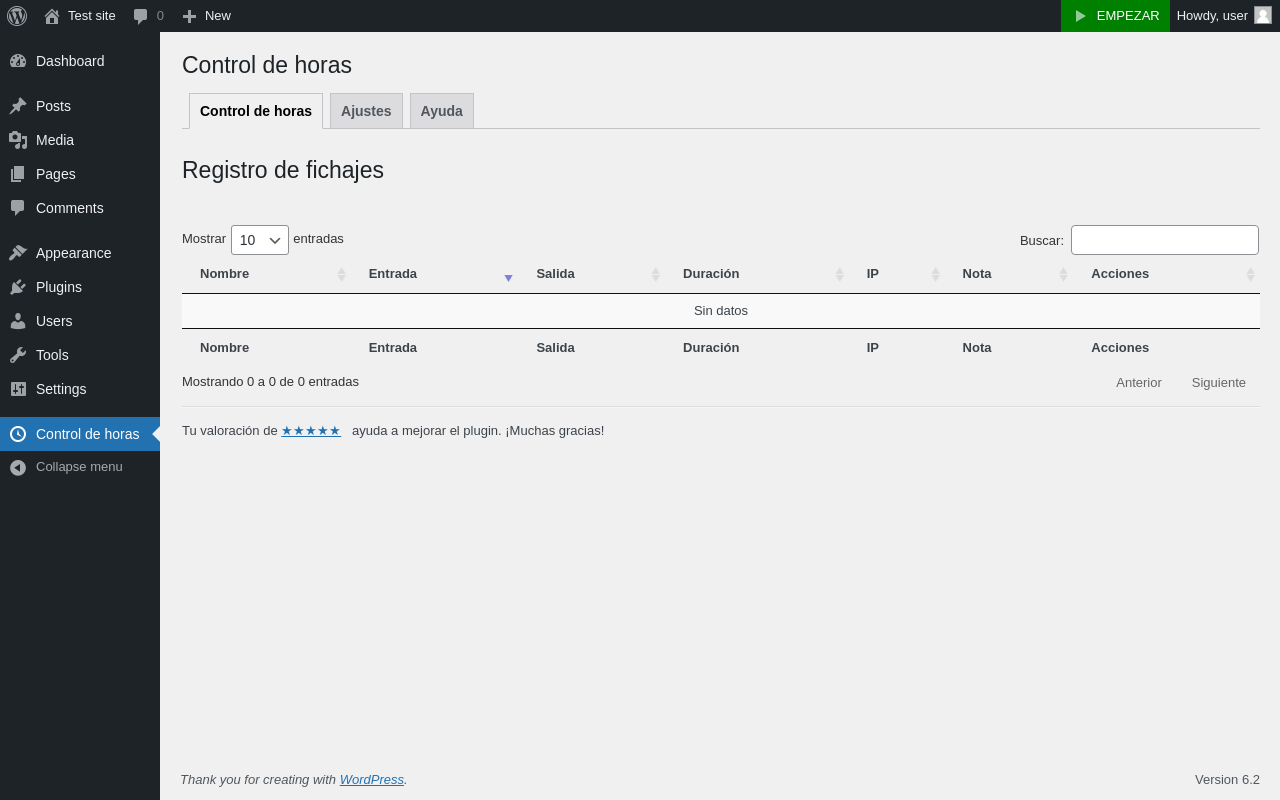
Task: Click the Dashboard gauge icon
Action: tap(18, 61)
